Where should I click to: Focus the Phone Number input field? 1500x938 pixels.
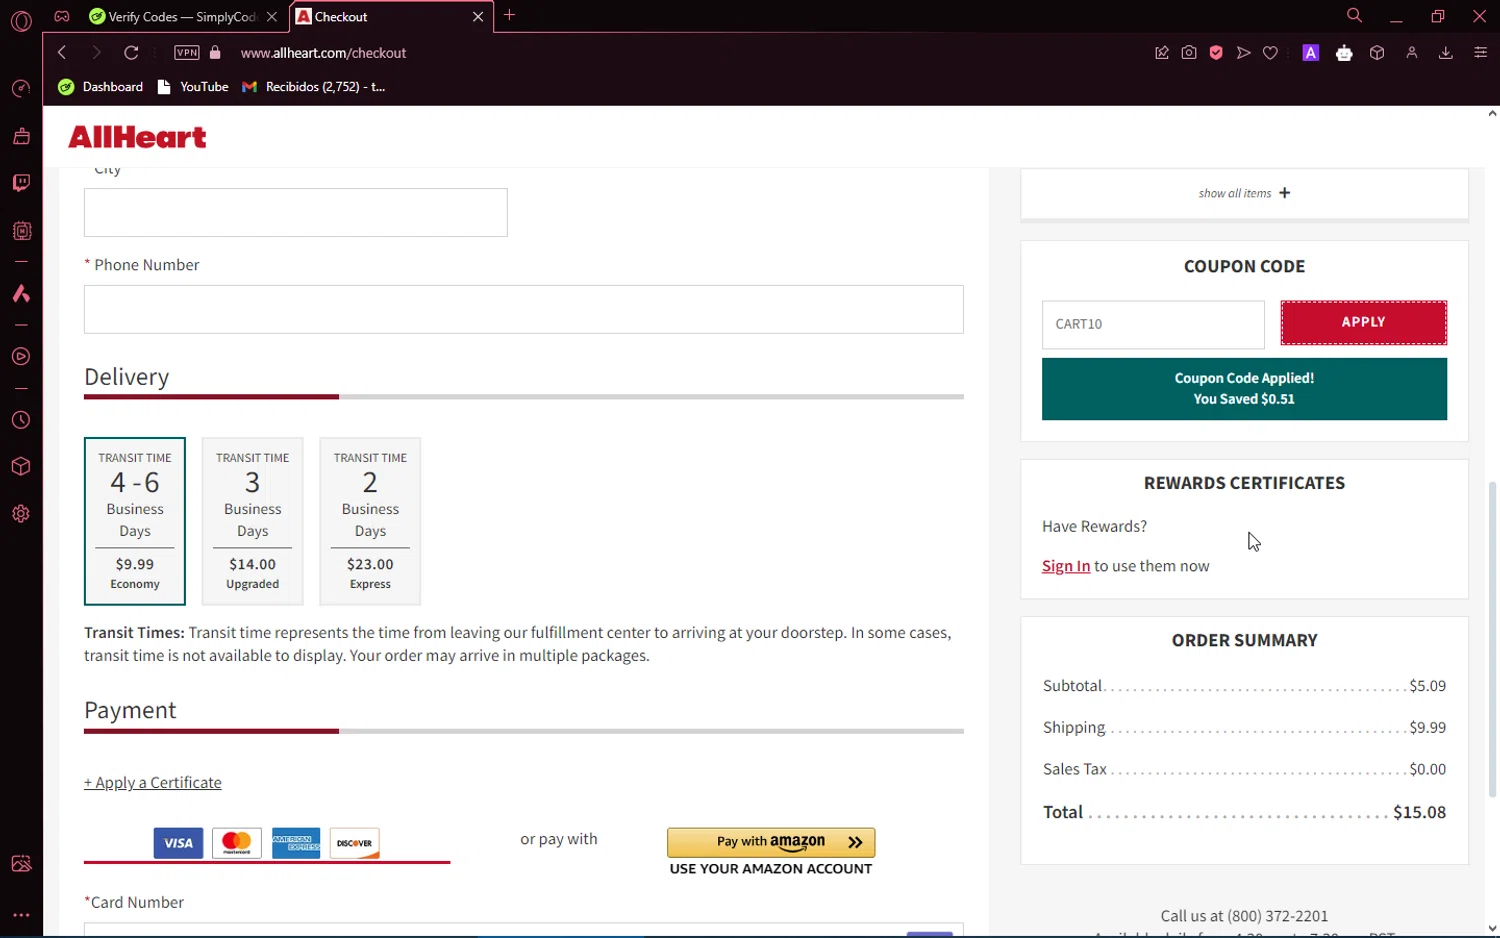point(524,309)
